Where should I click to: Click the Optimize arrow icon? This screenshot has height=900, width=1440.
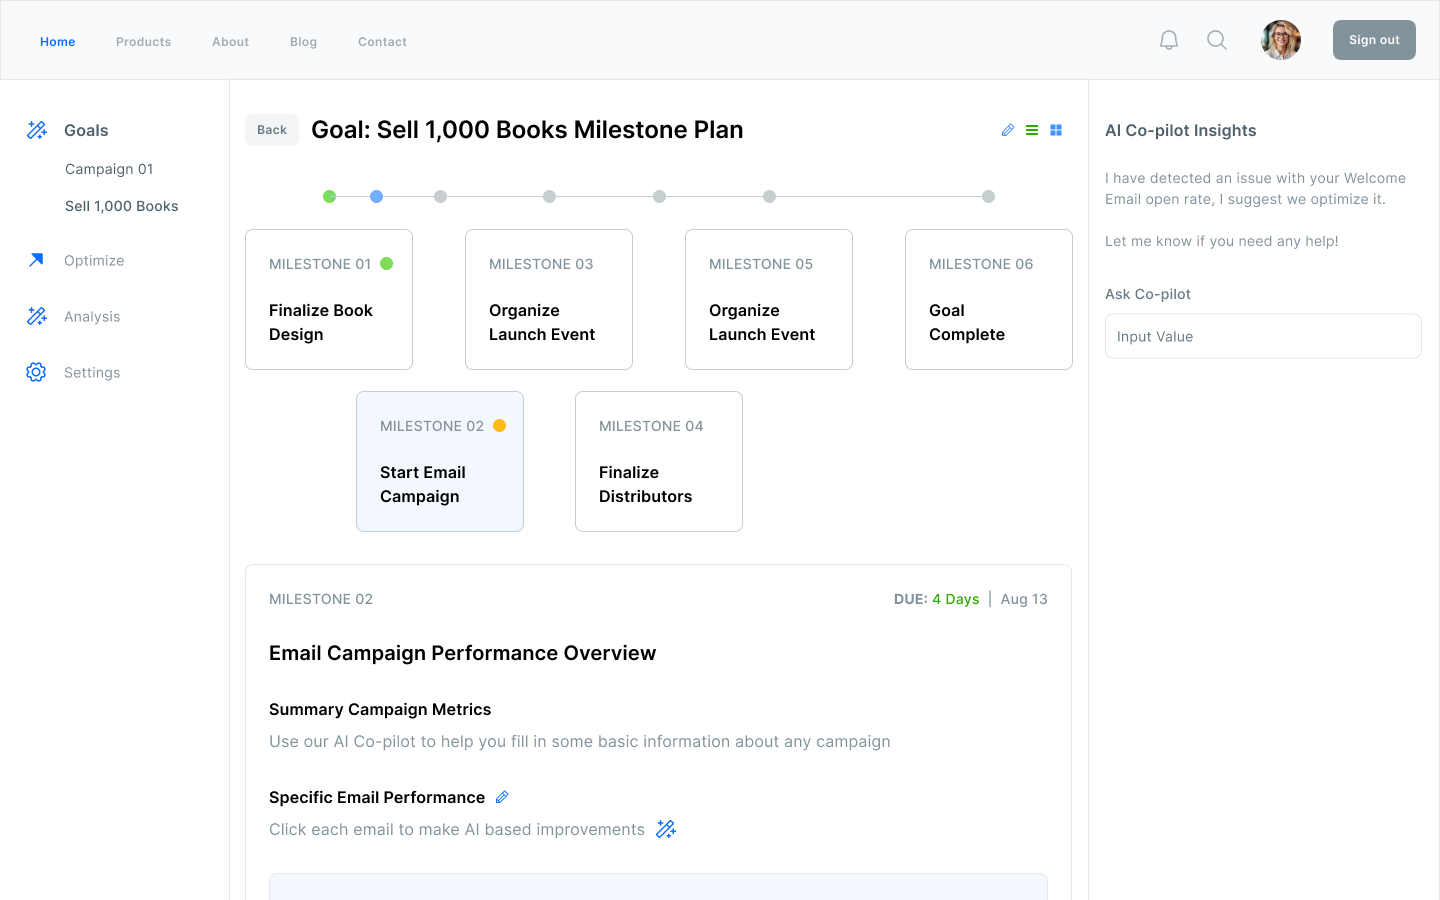36,260
